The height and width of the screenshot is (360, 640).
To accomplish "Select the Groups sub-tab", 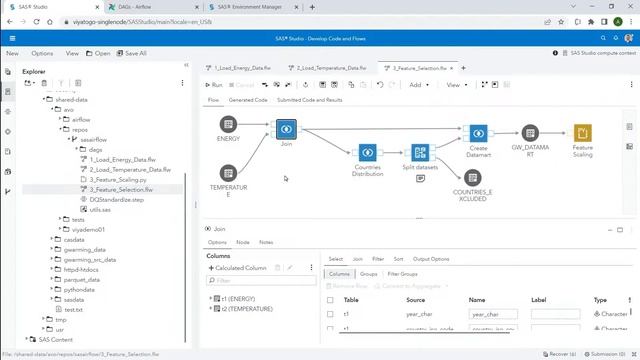I will [x=369, y=274].
